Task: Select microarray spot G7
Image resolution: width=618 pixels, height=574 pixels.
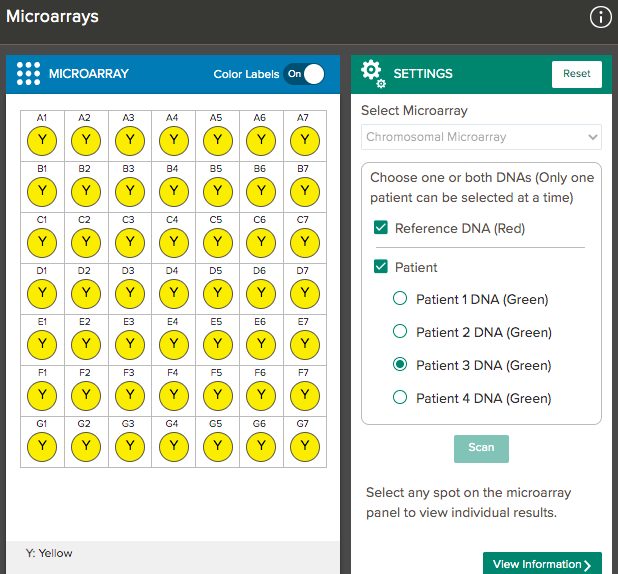Action: coord(305,447)
